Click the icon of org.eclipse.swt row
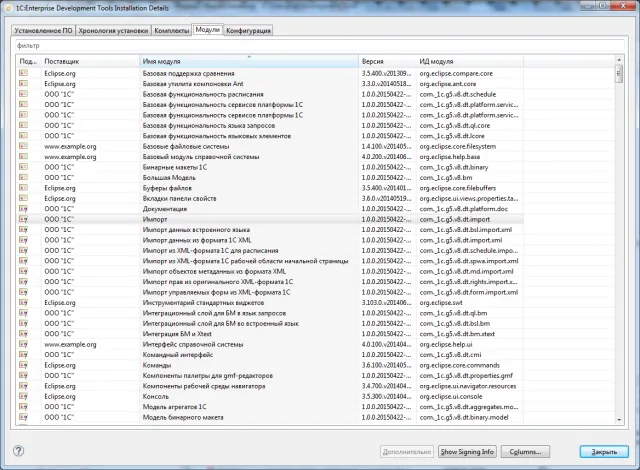640x470 pixels. tap(23, 302)
